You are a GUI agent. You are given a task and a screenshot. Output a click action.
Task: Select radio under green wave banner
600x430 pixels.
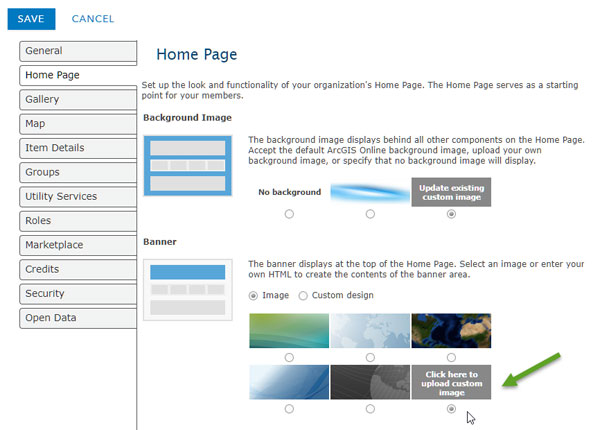(x=289, y=357)
